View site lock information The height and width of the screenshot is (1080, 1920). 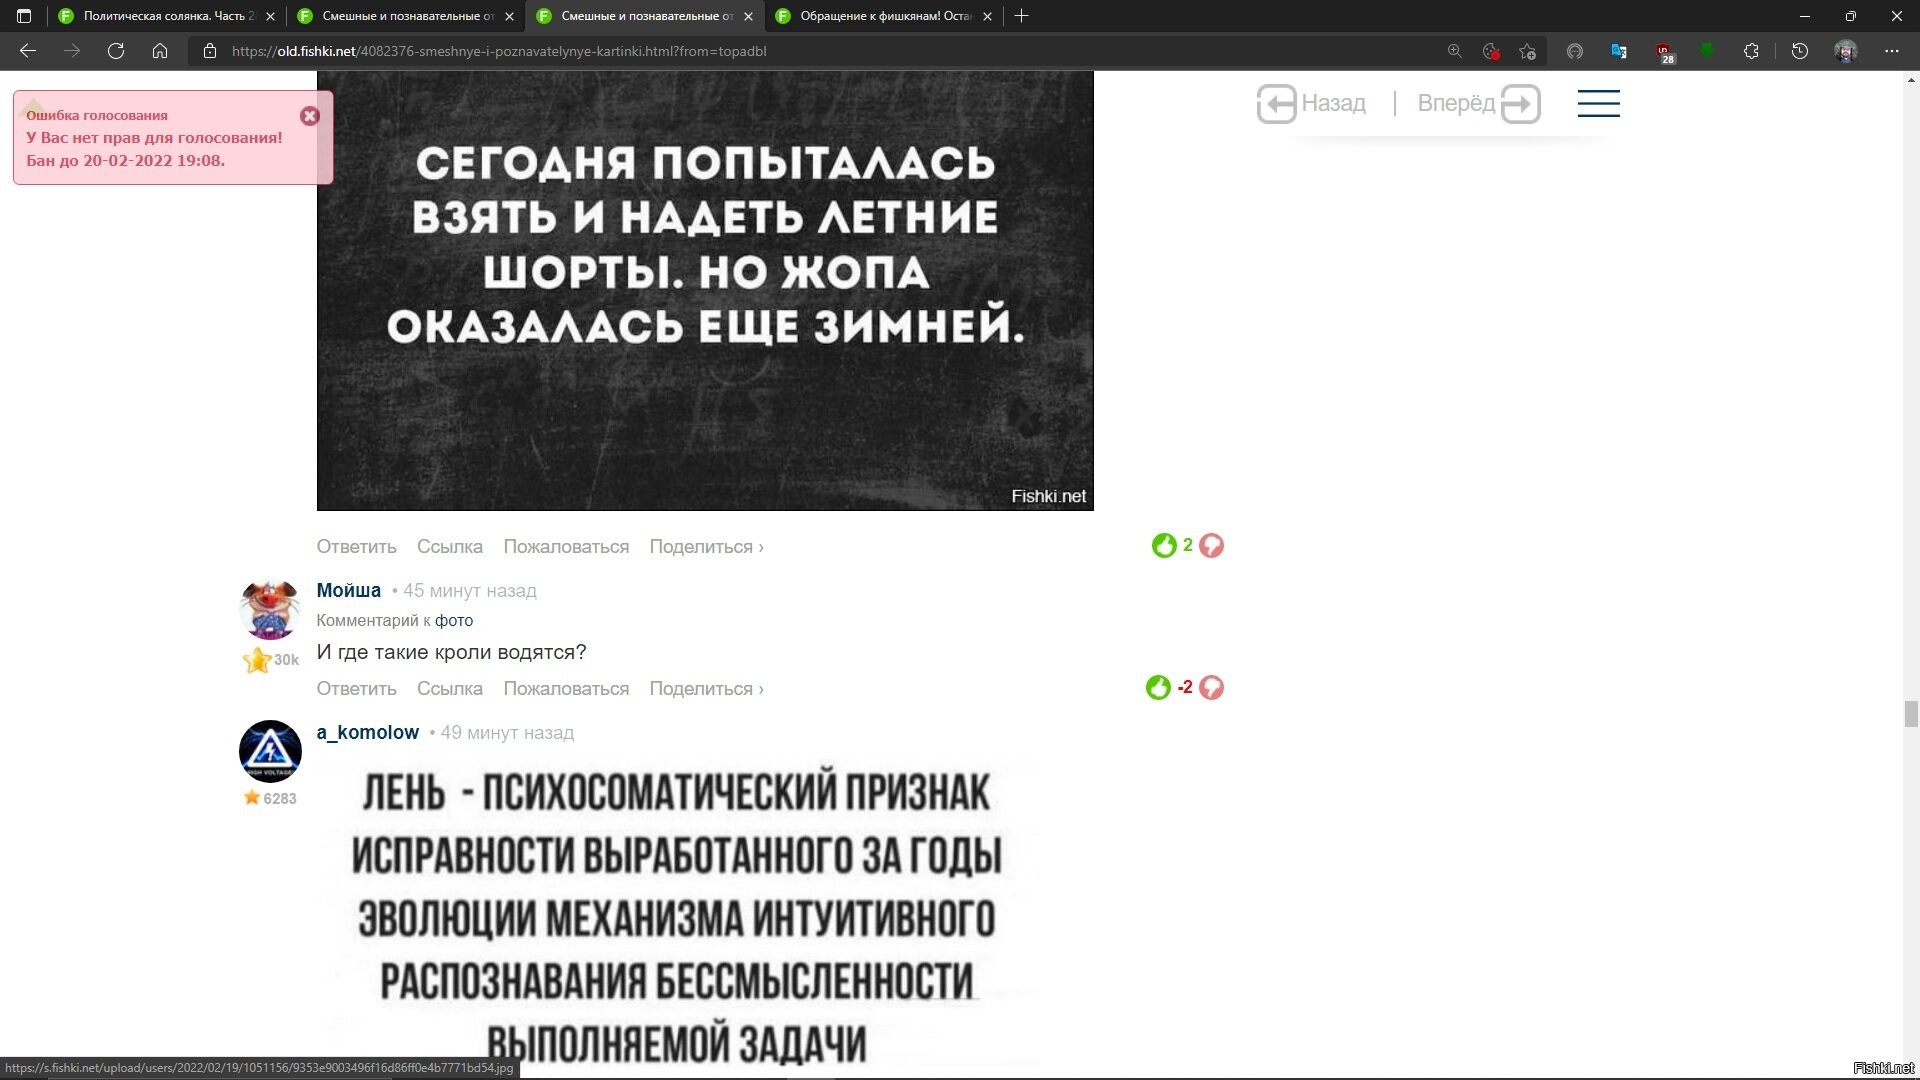pos(209,51)
